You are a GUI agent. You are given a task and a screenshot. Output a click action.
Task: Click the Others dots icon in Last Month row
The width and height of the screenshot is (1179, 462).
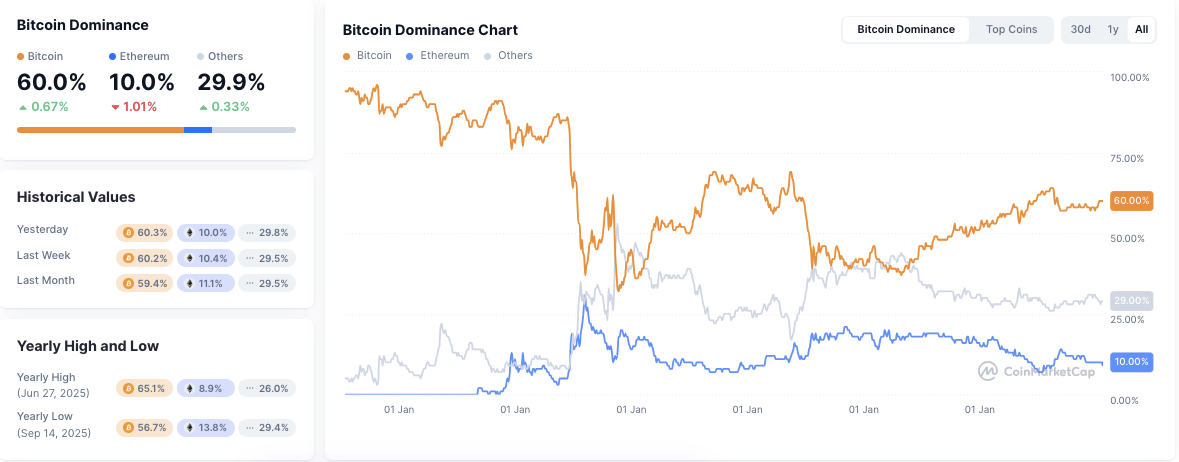(250, 284)
